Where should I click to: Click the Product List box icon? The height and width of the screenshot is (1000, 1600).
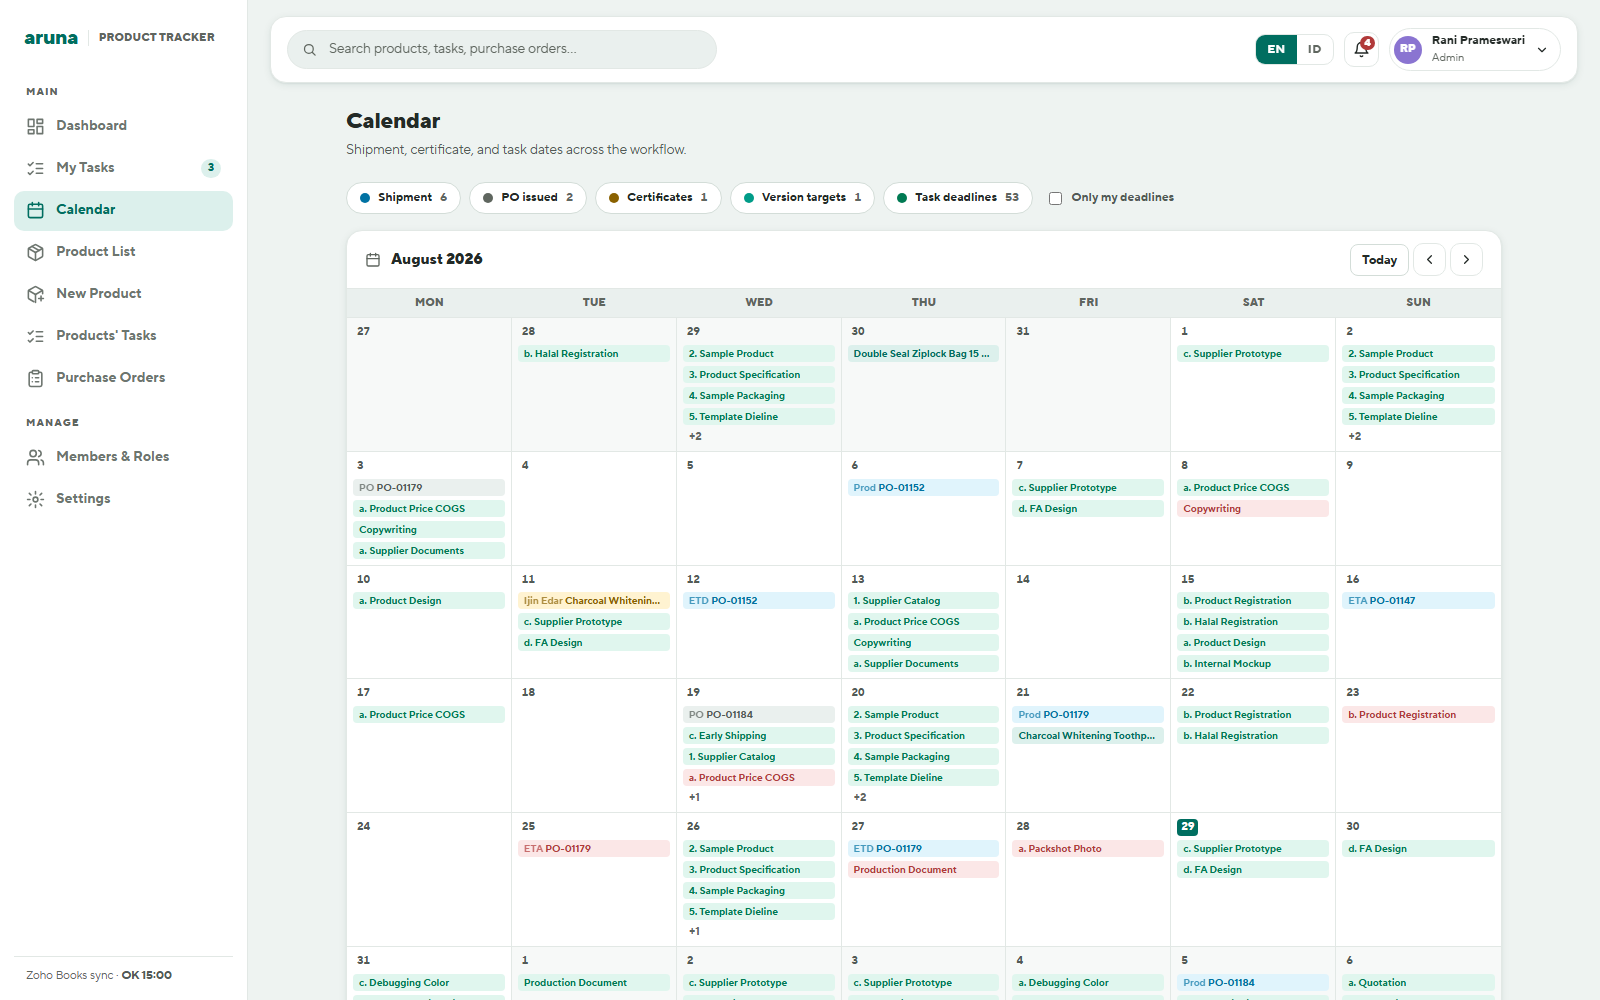36,252
